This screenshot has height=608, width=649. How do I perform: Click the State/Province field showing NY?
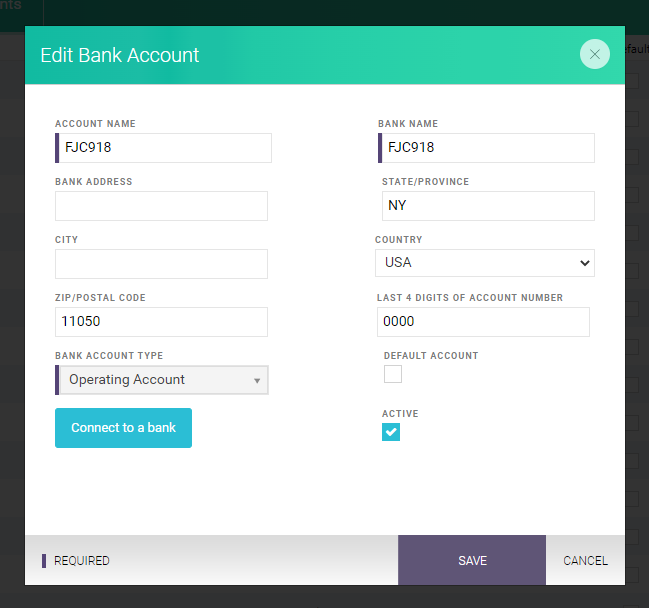coord(488,206)
